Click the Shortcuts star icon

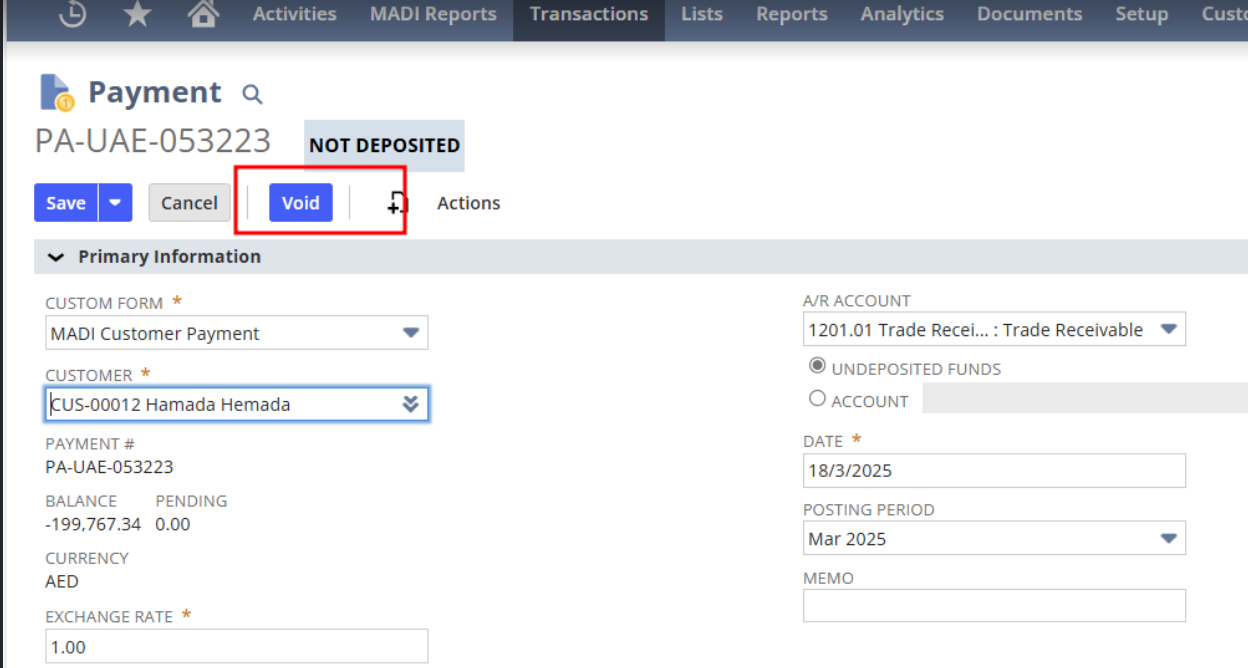(x=136, y=14)
